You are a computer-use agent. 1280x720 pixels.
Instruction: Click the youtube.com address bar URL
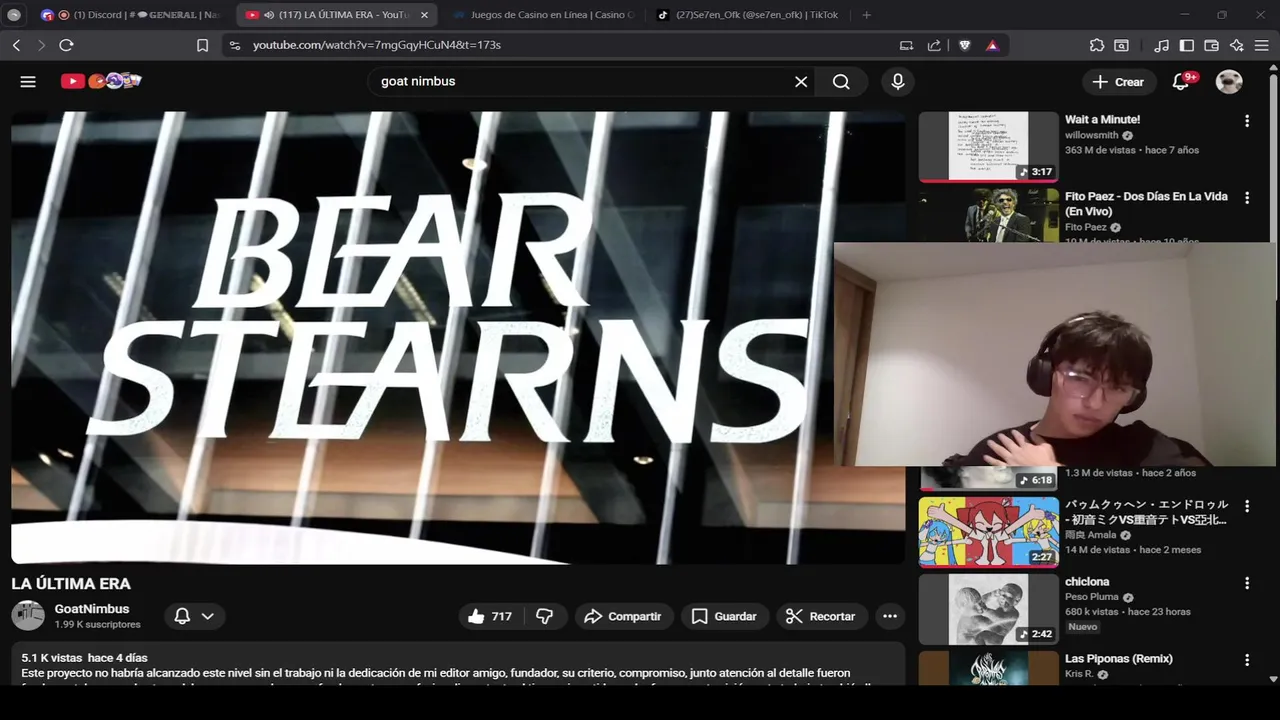click(x=377, y=45)
